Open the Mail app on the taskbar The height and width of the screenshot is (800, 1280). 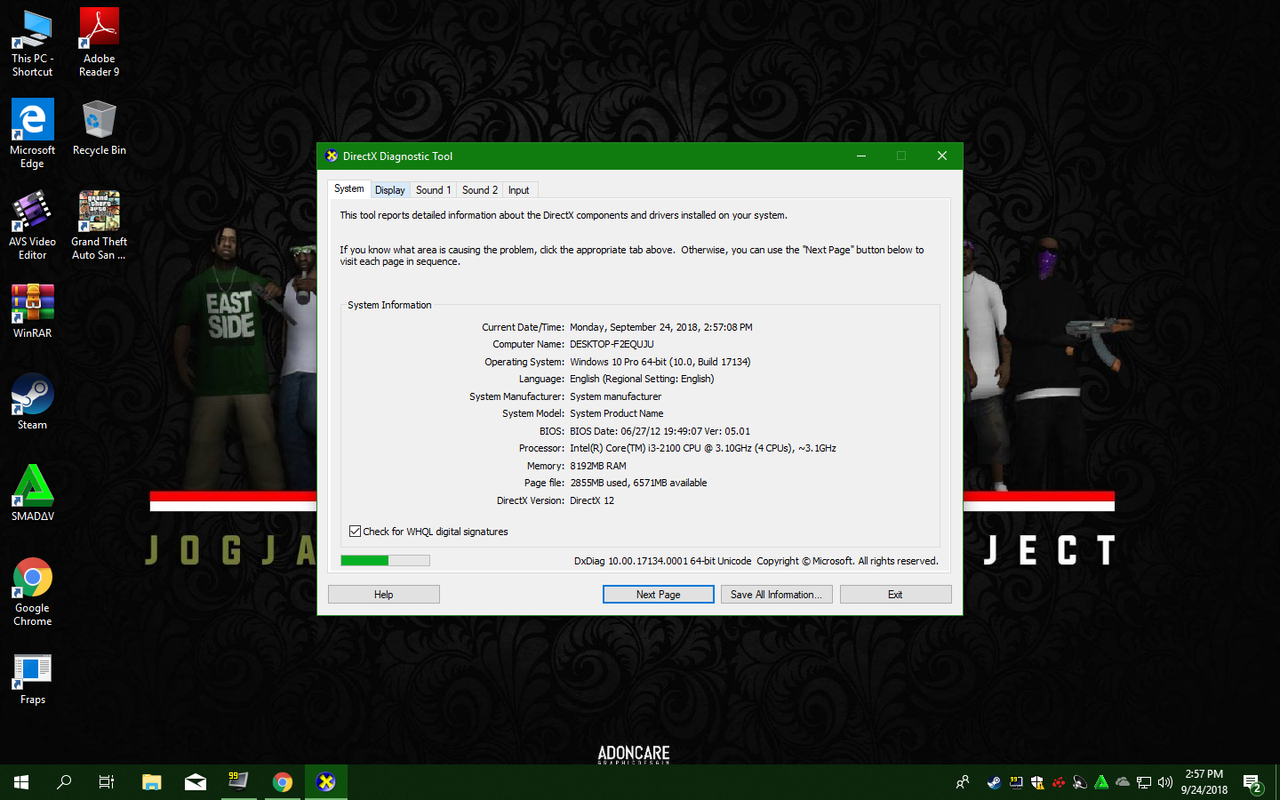[195, 782]
